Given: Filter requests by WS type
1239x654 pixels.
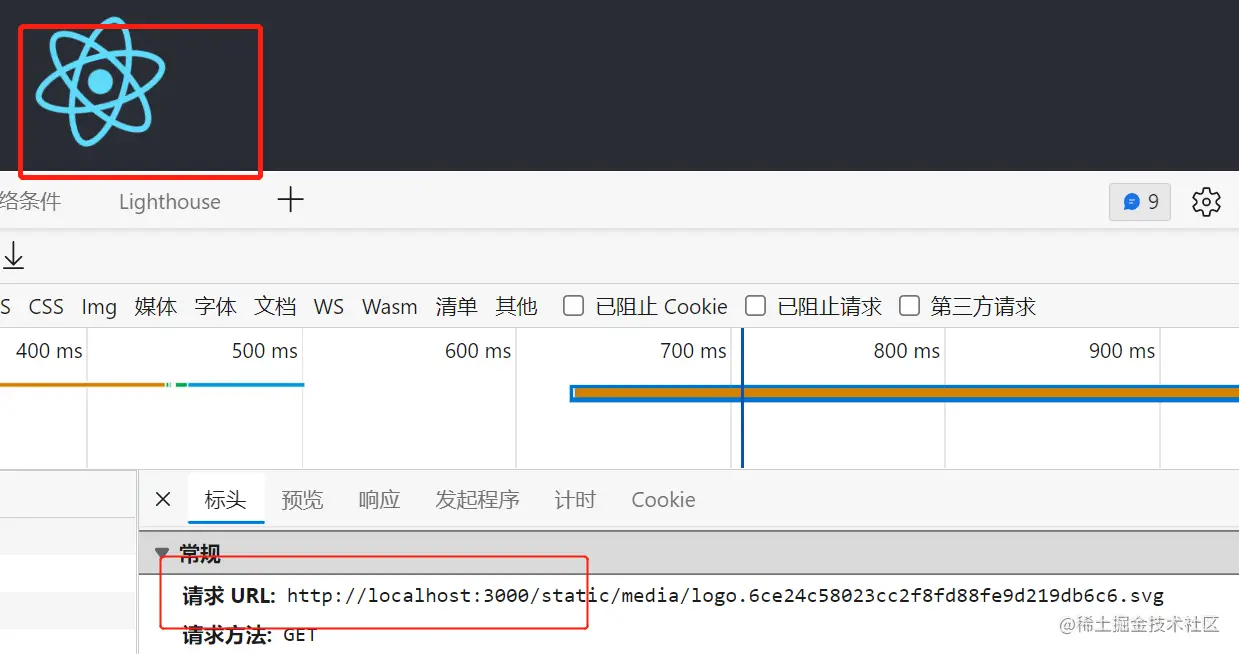Looking at the screenshot, I should pyautogui.click(x=329, y=307).
